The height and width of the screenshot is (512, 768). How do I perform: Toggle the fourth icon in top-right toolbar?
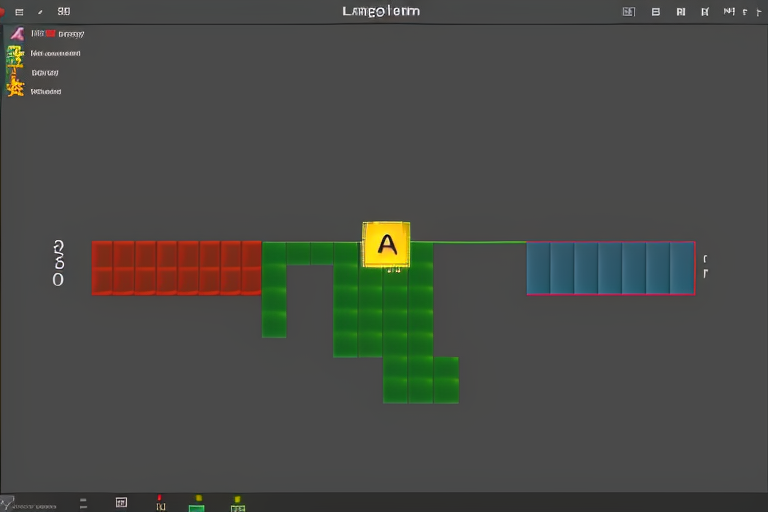tap(705, 12)
